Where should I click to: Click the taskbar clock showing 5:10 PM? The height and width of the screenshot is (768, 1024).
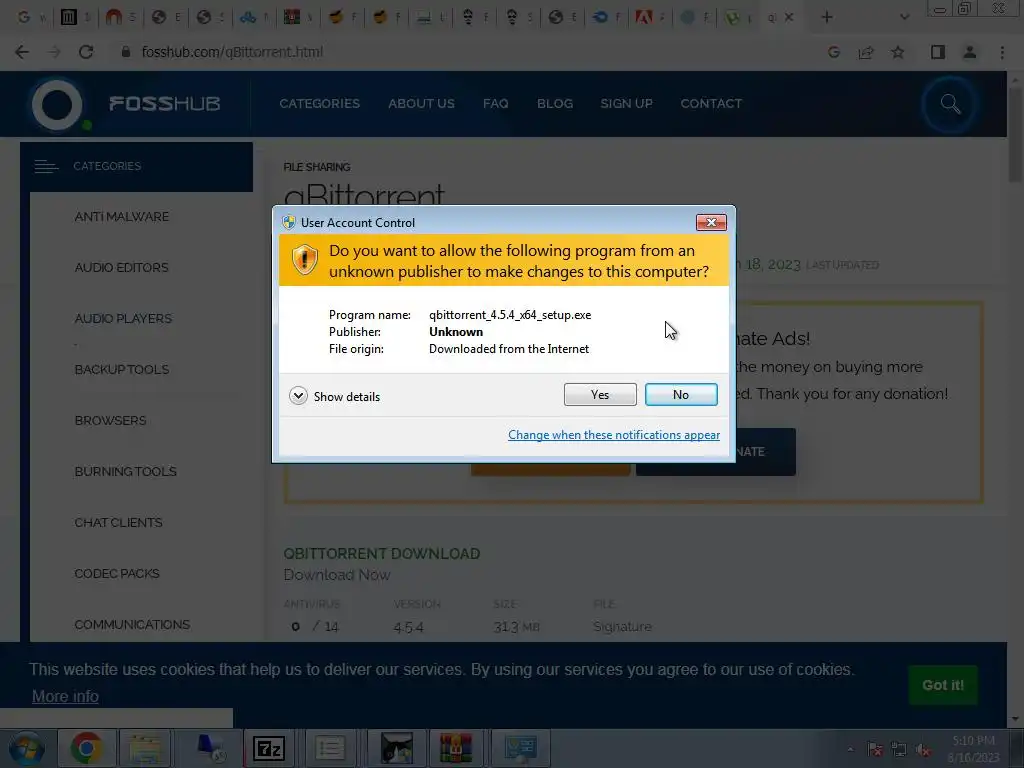973,749
